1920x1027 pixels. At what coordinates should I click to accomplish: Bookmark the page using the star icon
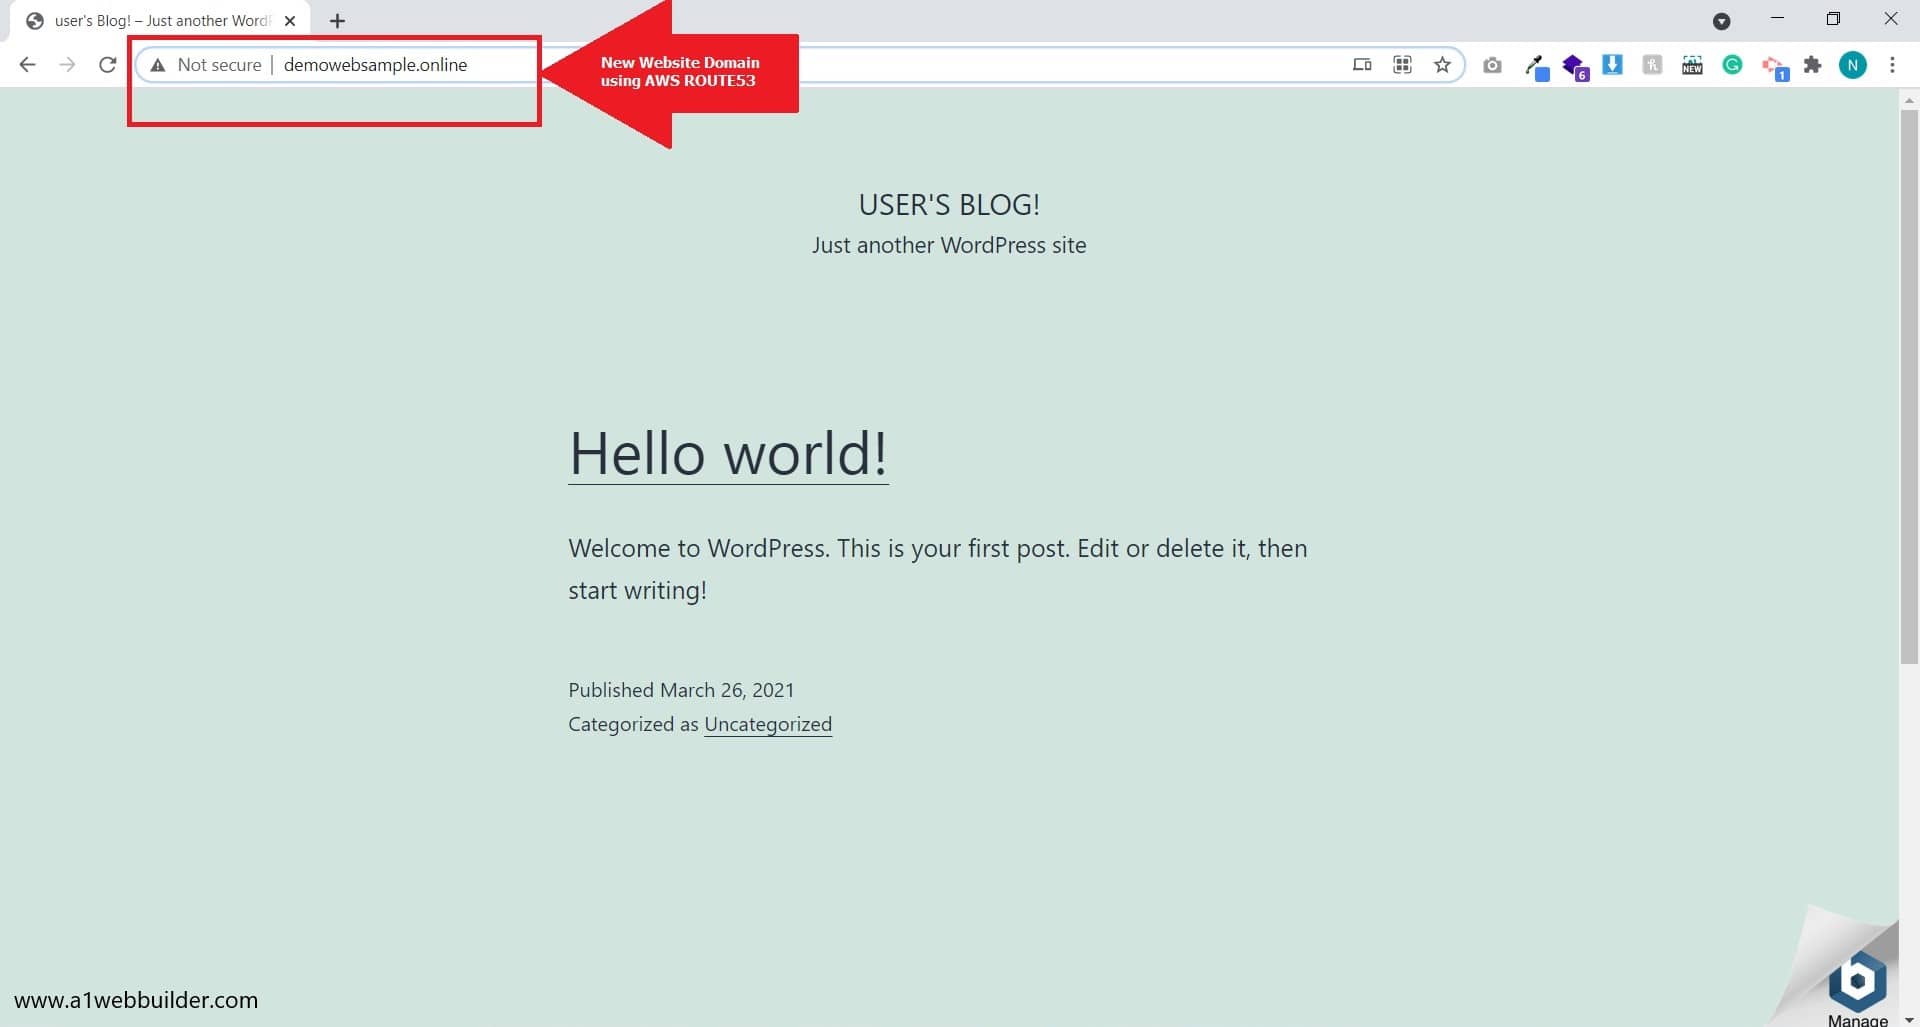1442,65
